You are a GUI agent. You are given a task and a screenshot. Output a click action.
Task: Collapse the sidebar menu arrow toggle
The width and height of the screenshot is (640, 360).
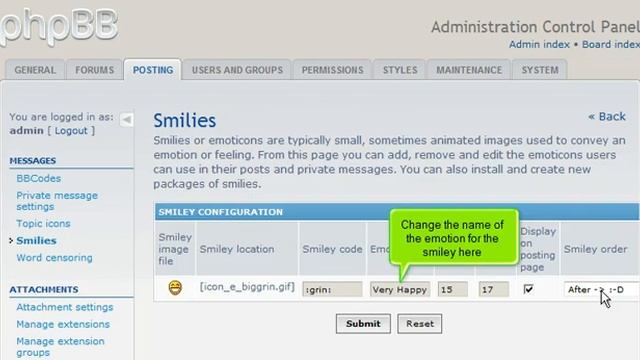[x=127, y=120]
